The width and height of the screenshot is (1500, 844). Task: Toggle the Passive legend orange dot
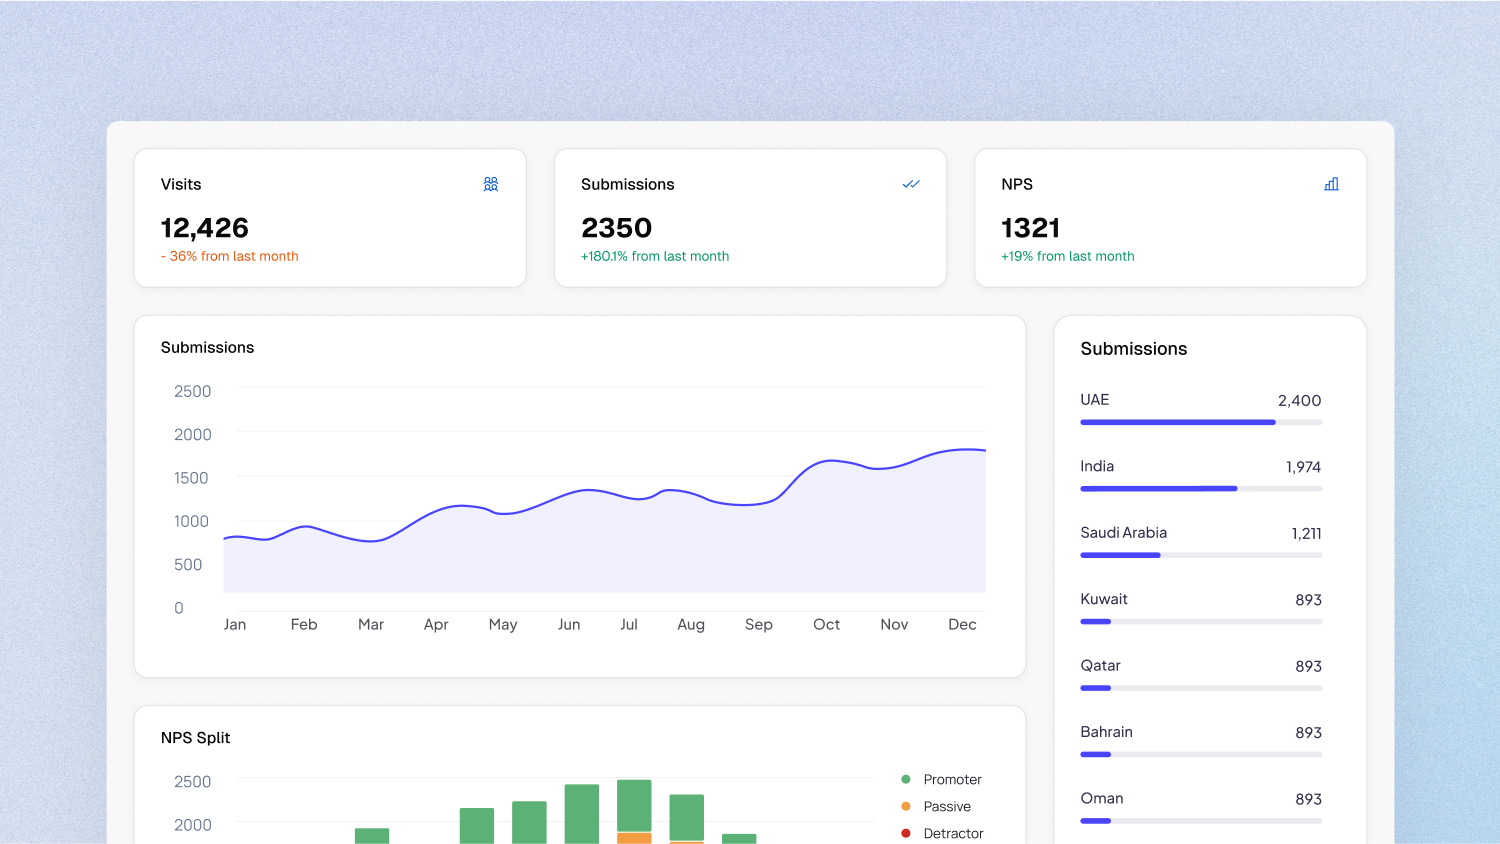[x=906, y=806]
